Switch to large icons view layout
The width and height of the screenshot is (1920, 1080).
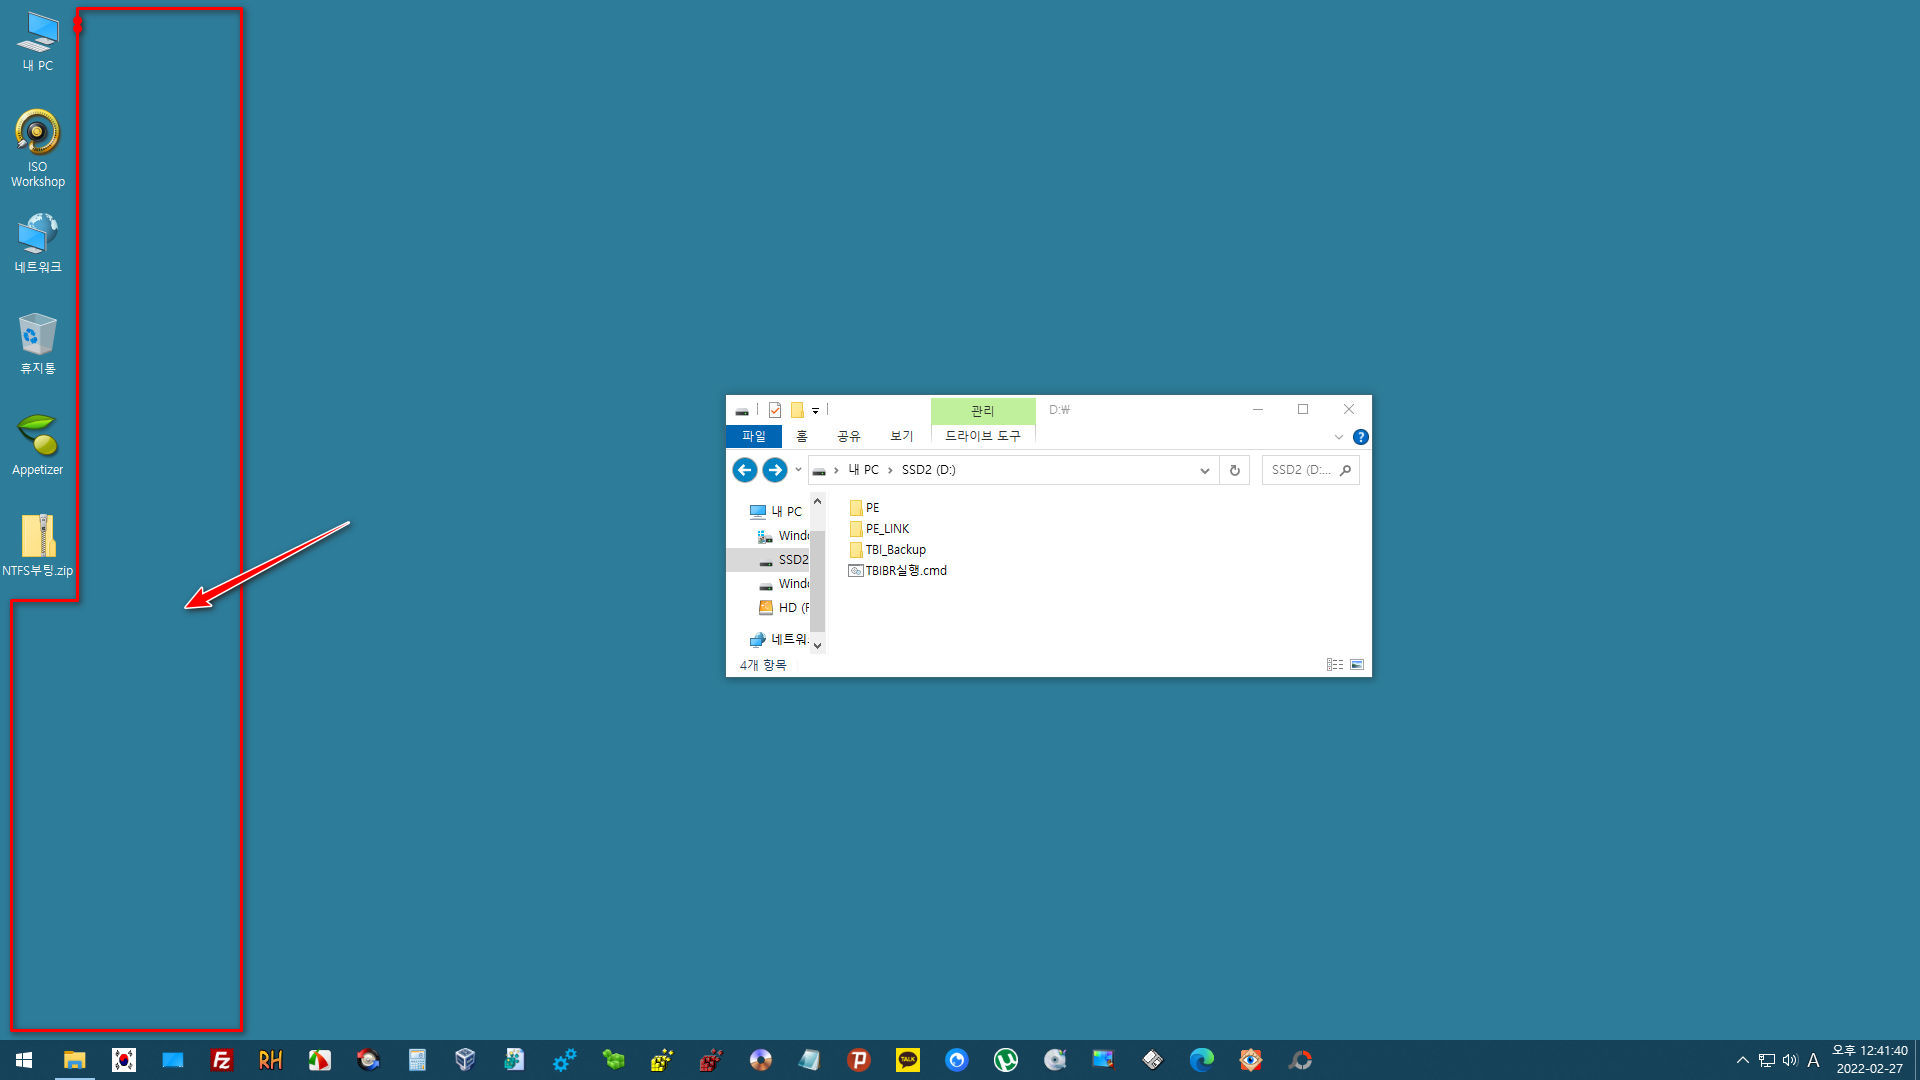(1357, 665)
